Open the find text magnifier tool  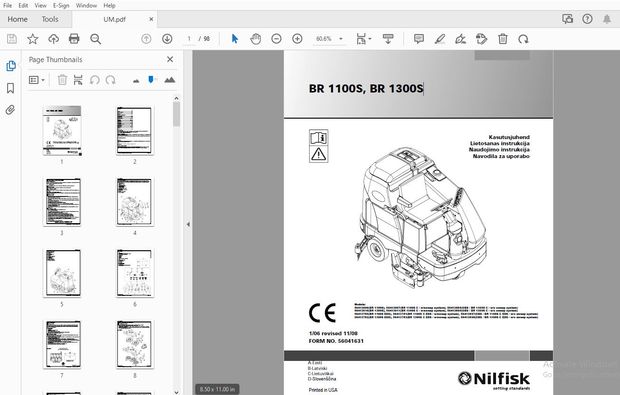click(x=95, y=39)
